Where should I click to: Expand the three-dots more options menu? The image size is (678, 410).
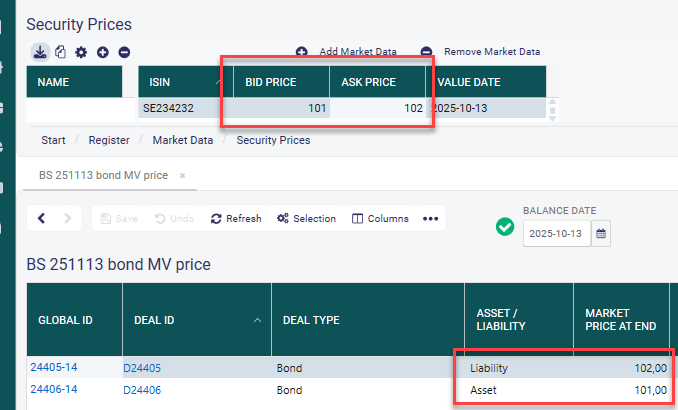click(431, 218)
